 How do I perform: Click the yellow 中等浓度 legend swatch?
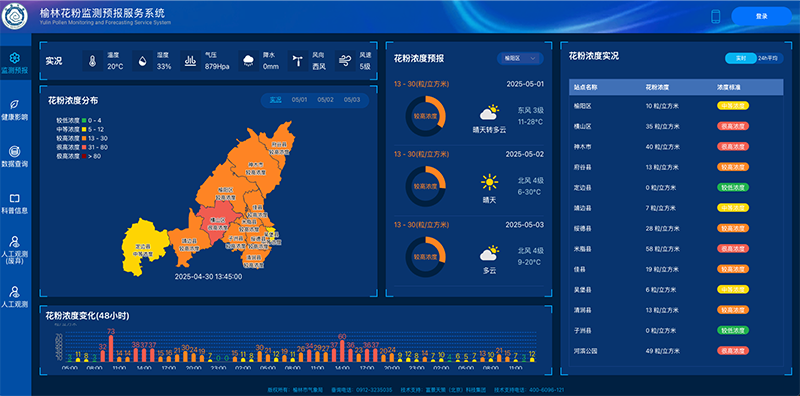pyautogui.click(x=84, y=130)
